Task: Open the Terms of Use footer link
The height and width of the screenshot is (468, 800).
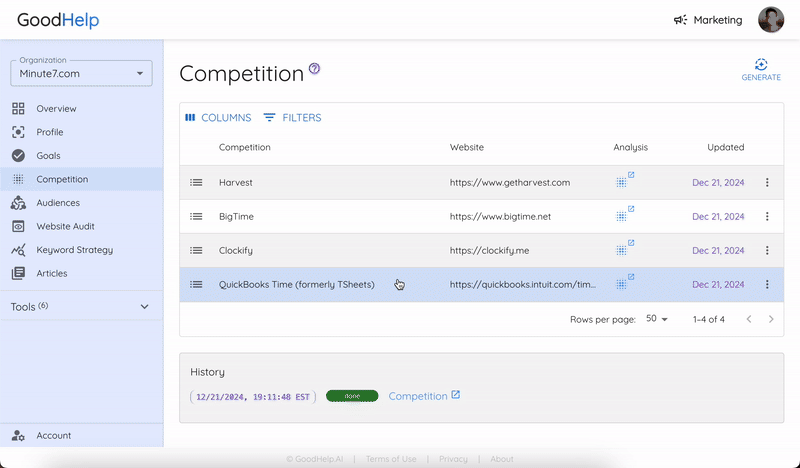Action: pyautogui.click(x=391, y=459)
